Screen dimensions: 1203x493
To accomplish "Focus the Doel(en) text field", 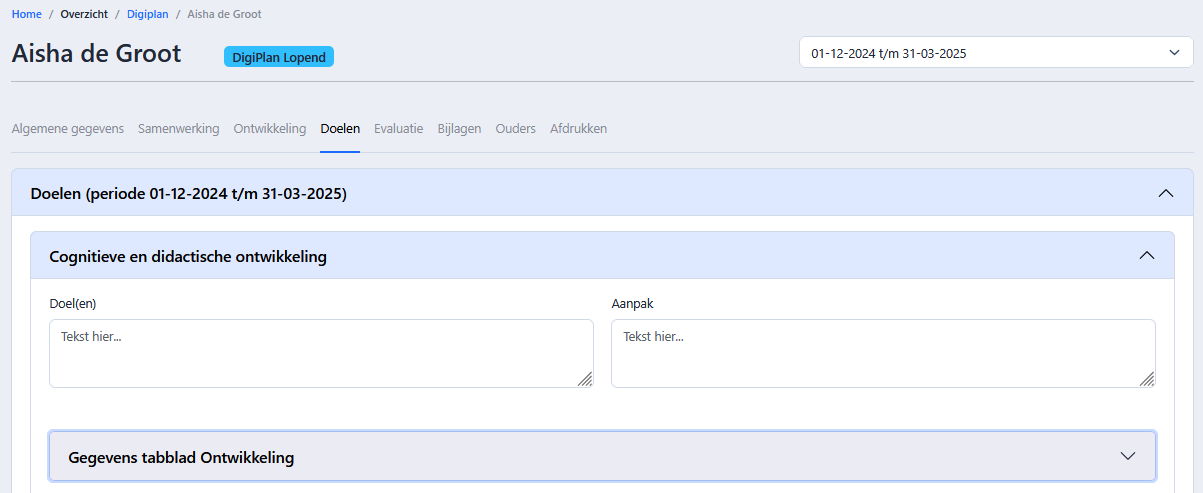I will 321,353.
